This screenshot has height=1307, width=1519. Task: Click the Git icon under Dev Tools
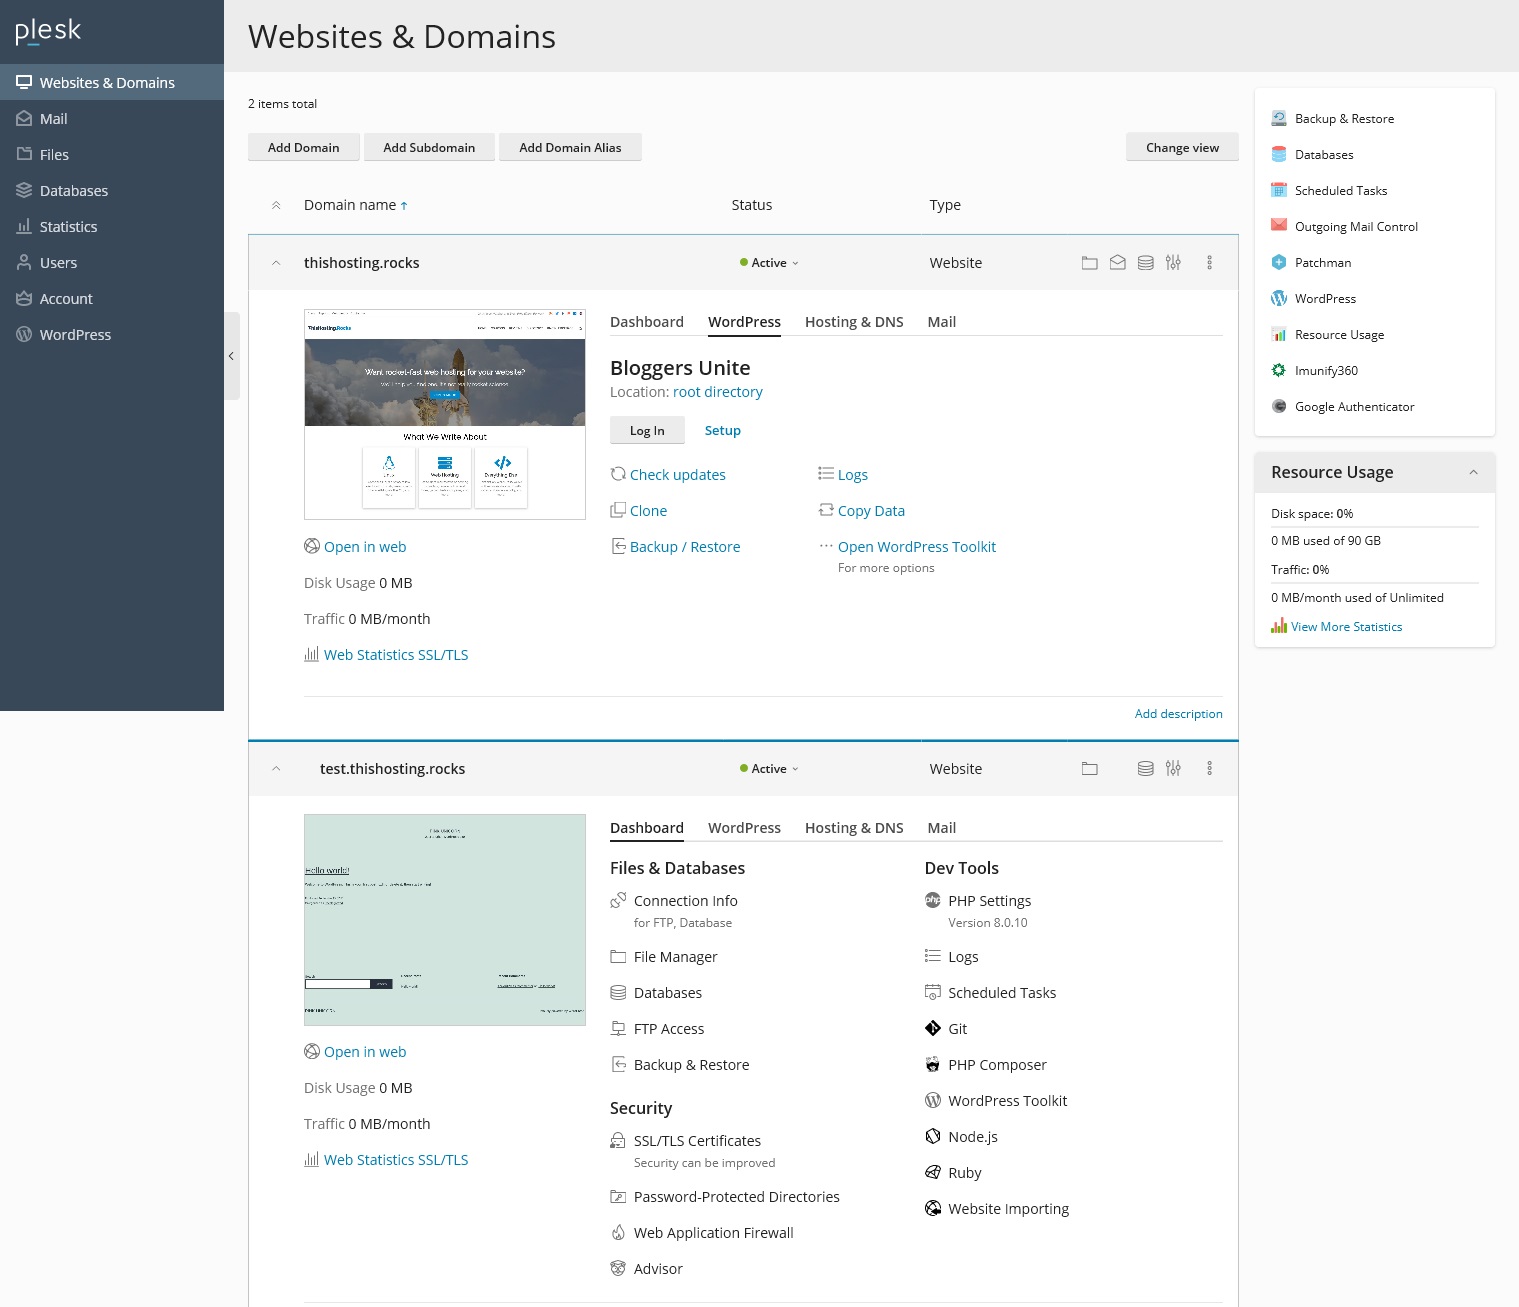[933, 1028]
